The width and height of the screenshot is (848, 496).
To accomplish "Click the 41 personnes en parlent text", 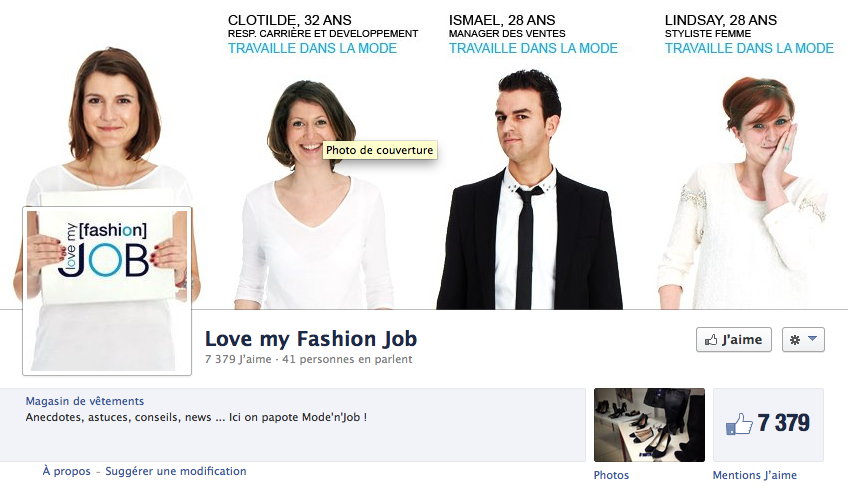I will (x=347, y=359).
